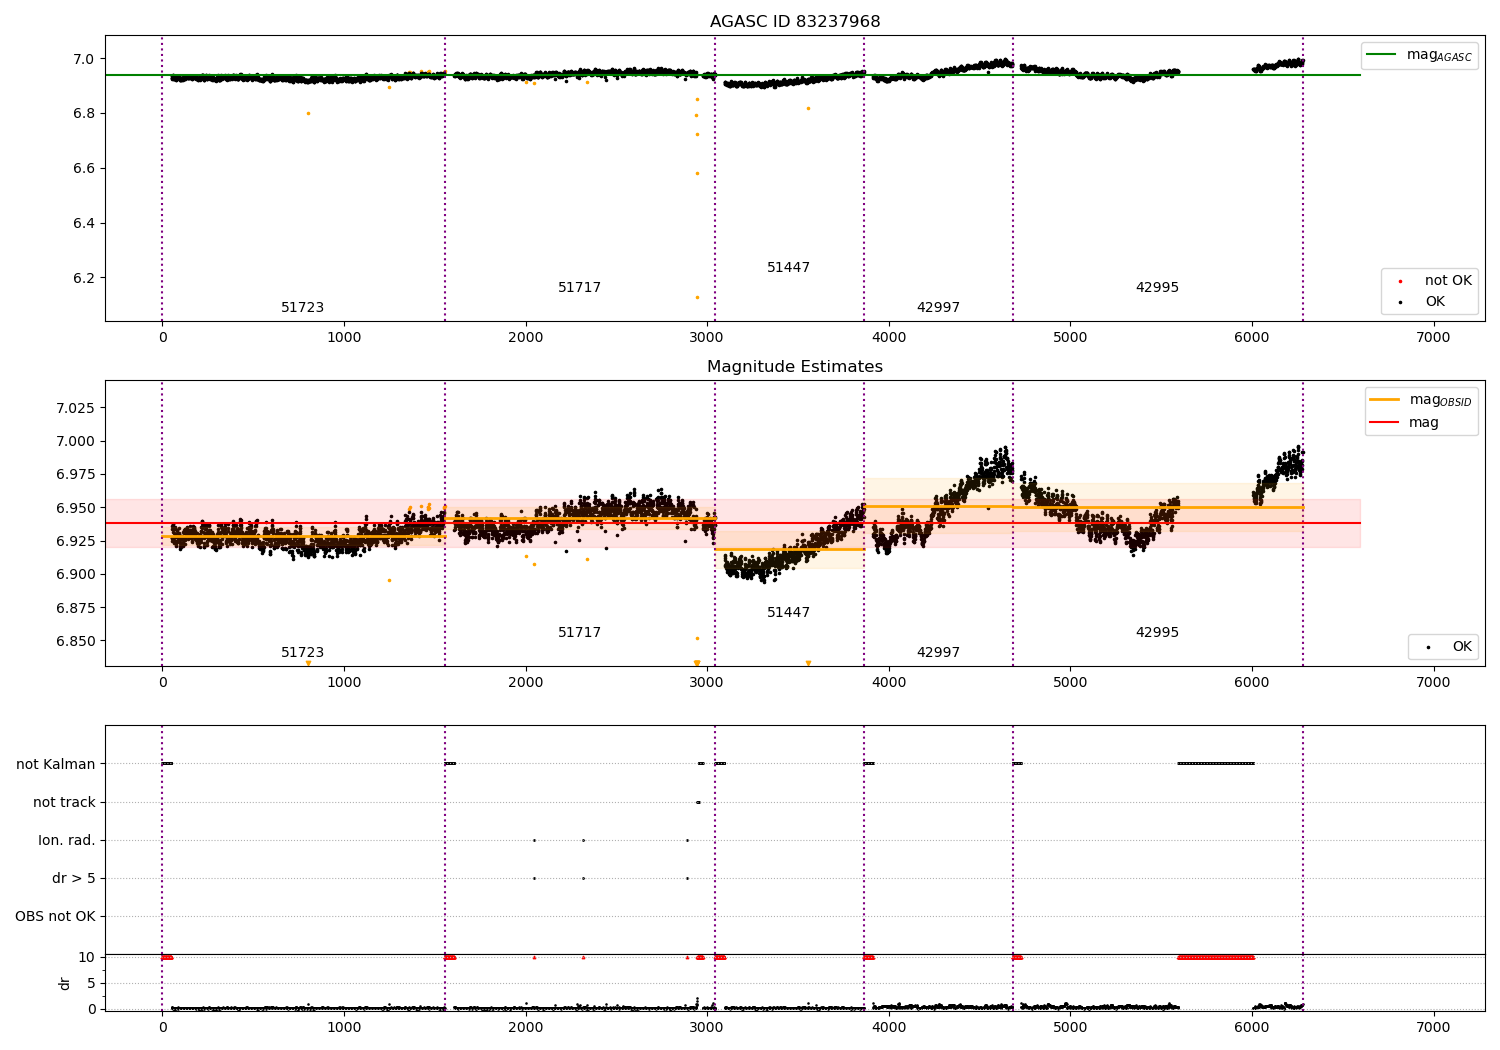This screenshot has height=1050, width=1500.
Task: Click OBSID label 42995 in Magnitude Estimates plot
Action: tap(1157, 633)
